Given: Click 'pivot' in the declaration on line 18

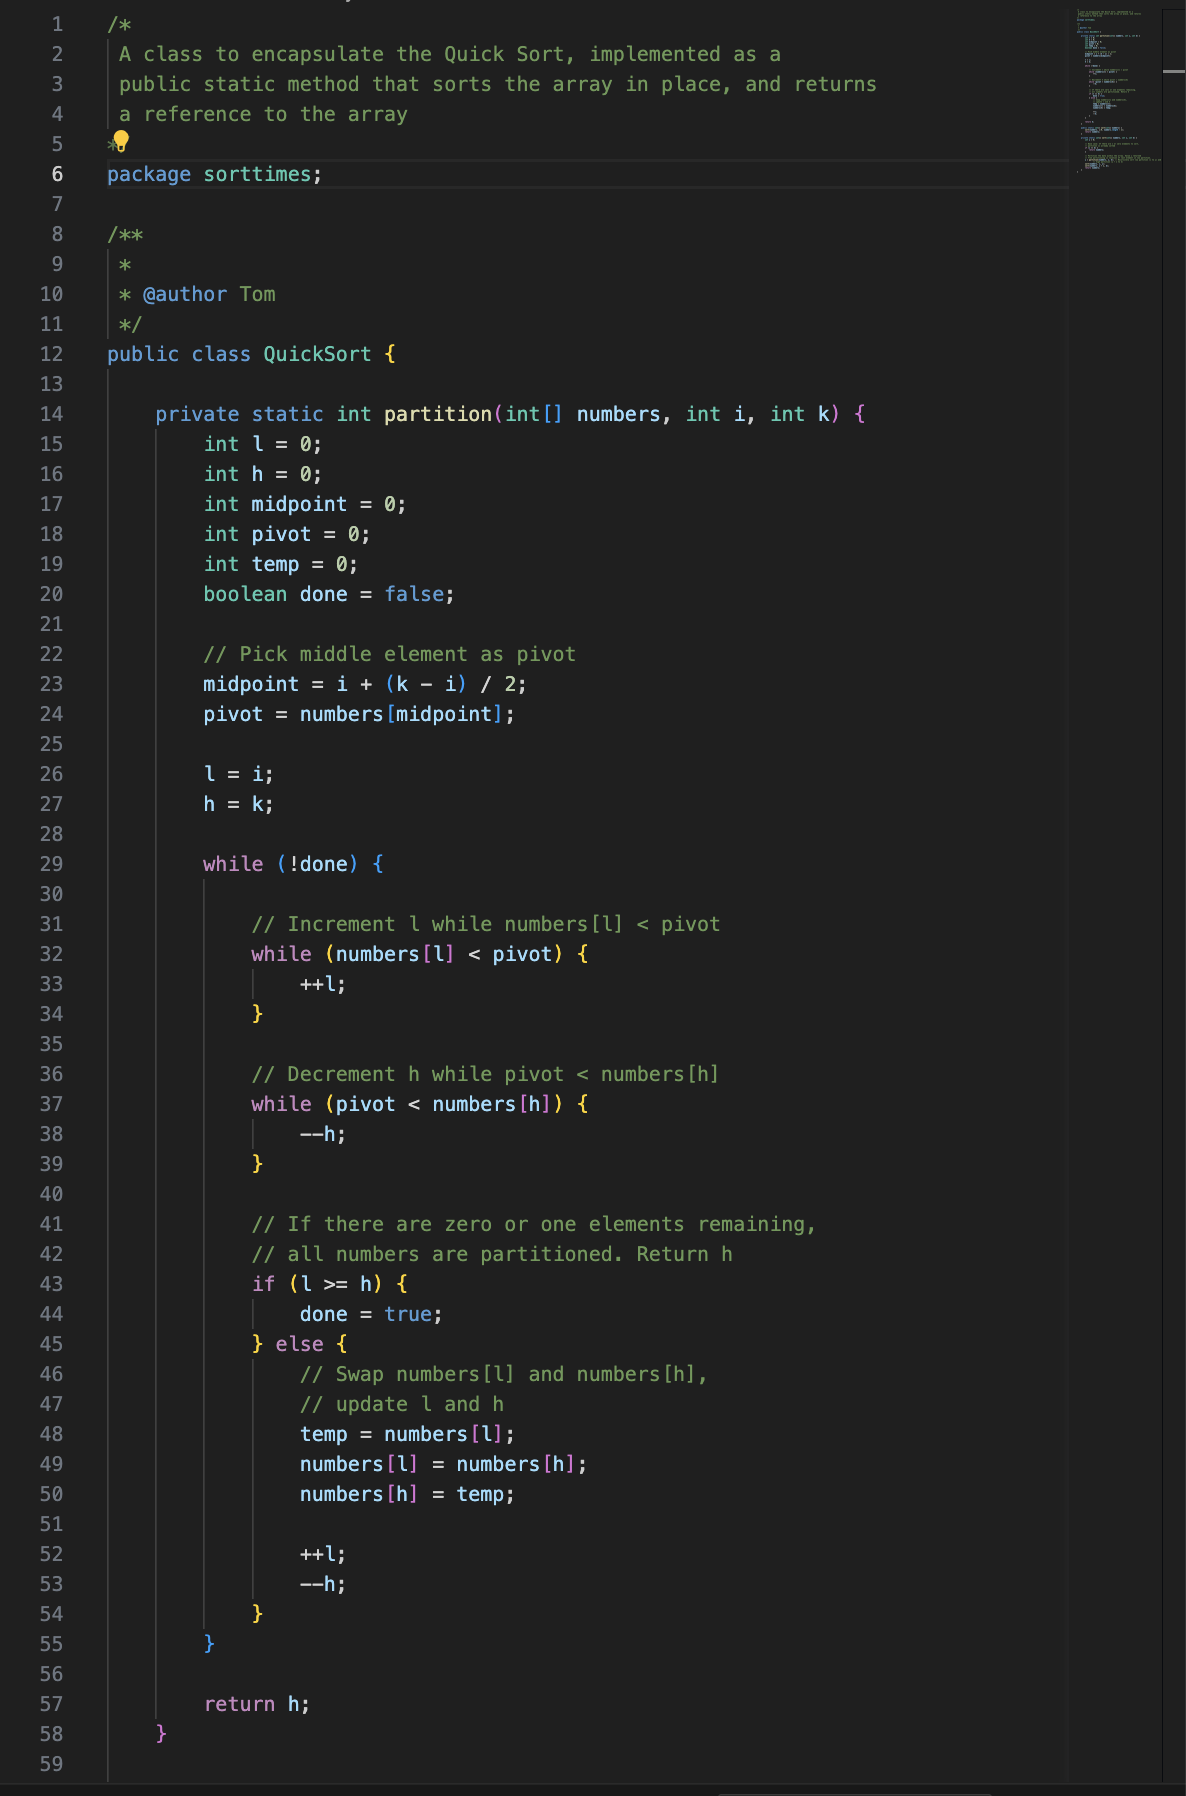Looking at the screenshot, I should click(x=281, y=534).
